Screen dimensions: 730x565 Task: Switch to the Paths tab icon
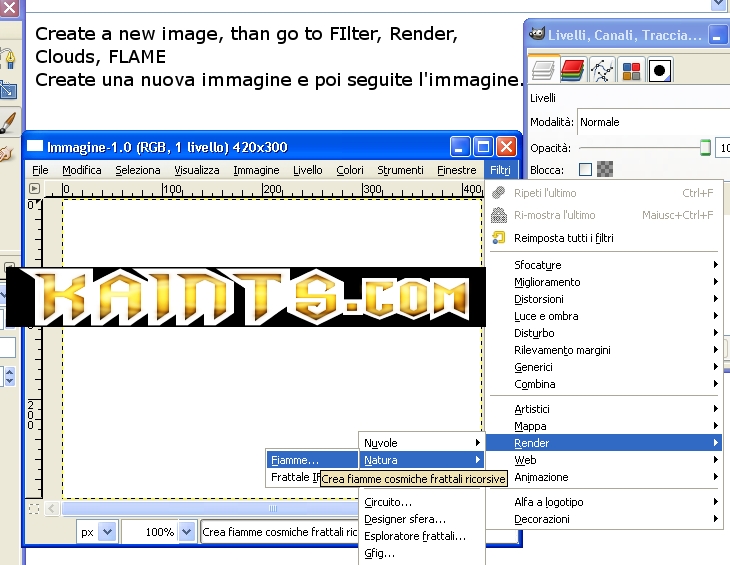[x=602, y=70]
